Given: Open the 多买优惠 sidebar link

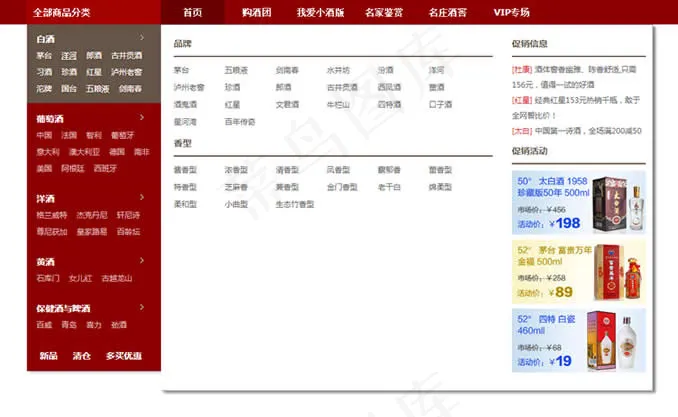Looking at the screenshot, I should tap(124, 356).
